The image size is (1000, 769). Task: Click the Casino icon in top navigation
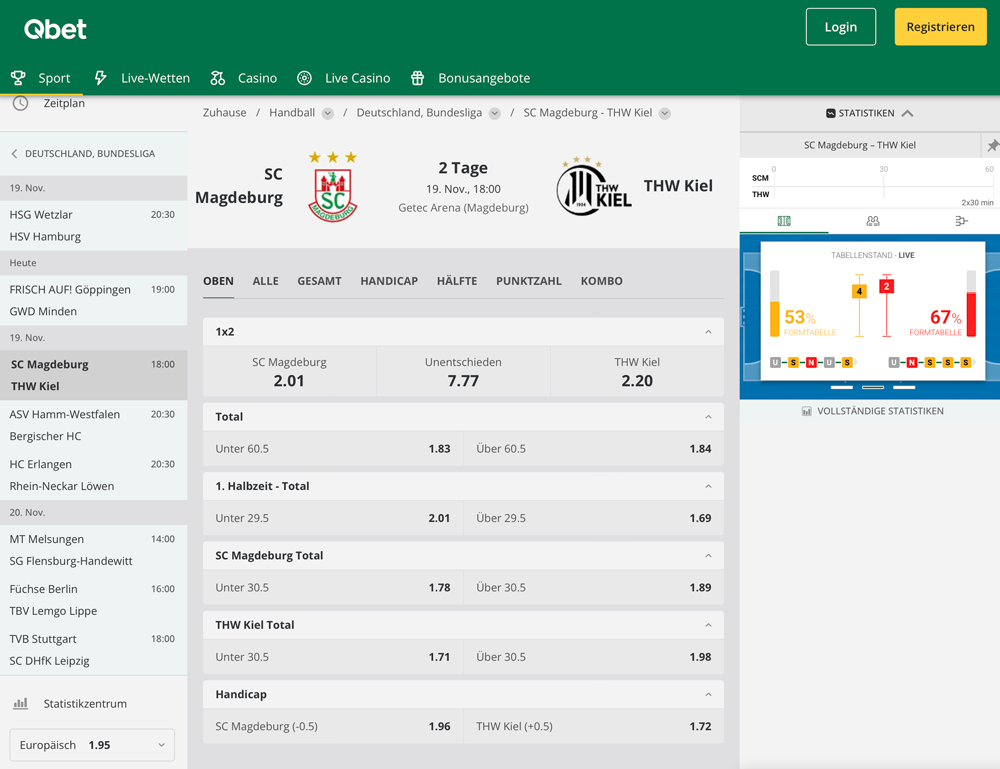(x=216, y=77)
